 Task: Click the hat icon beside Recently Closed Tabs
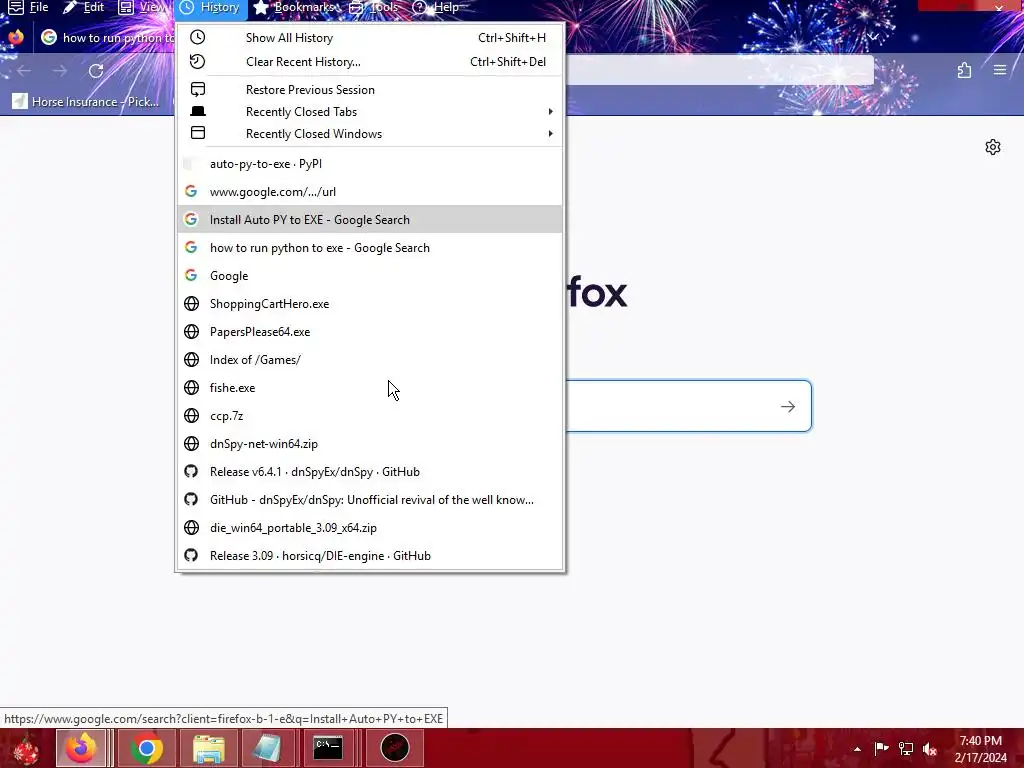(198, 112)
